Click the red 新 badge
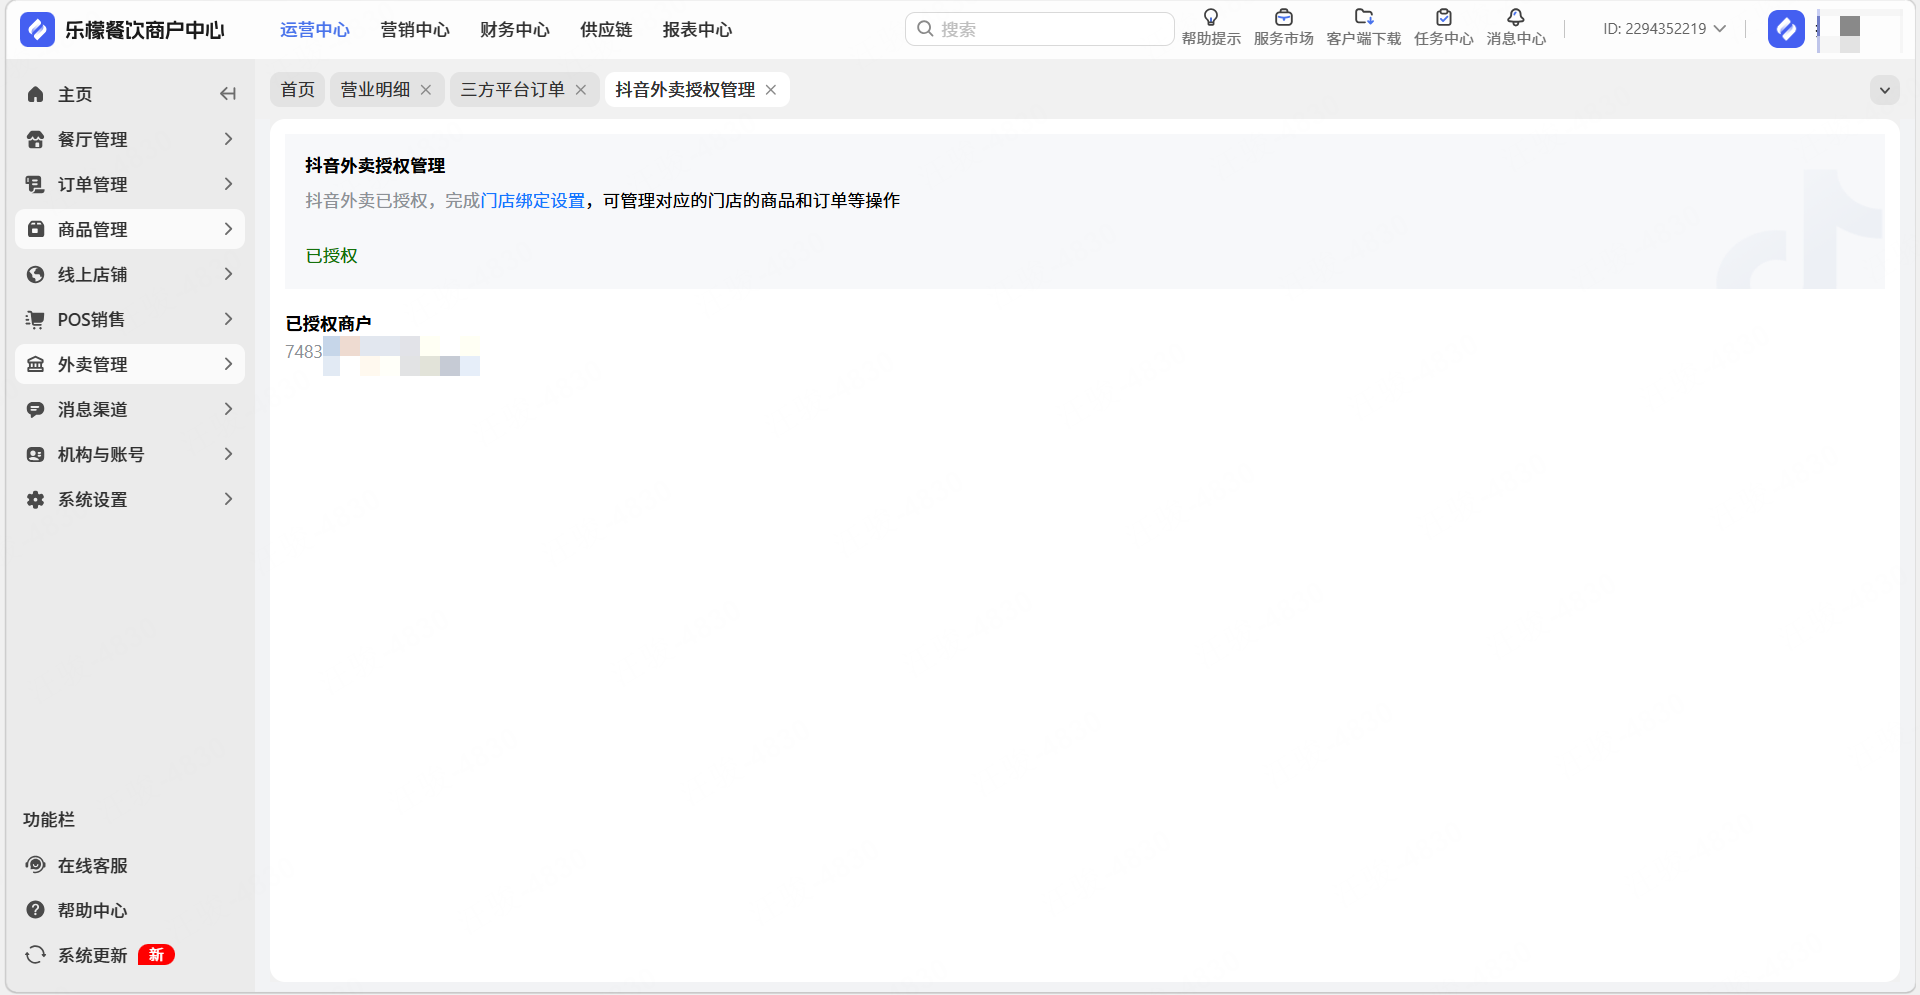 (157, 955)
